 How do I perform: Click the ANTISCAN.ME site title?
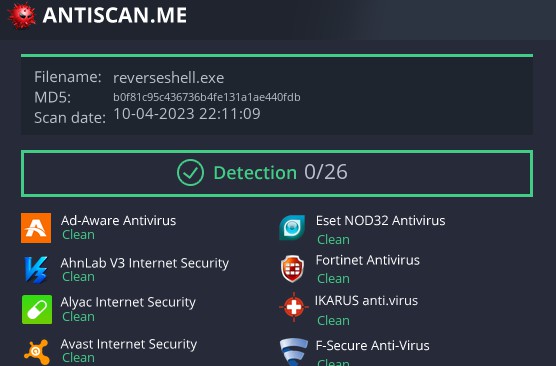[x=115, y=15]
